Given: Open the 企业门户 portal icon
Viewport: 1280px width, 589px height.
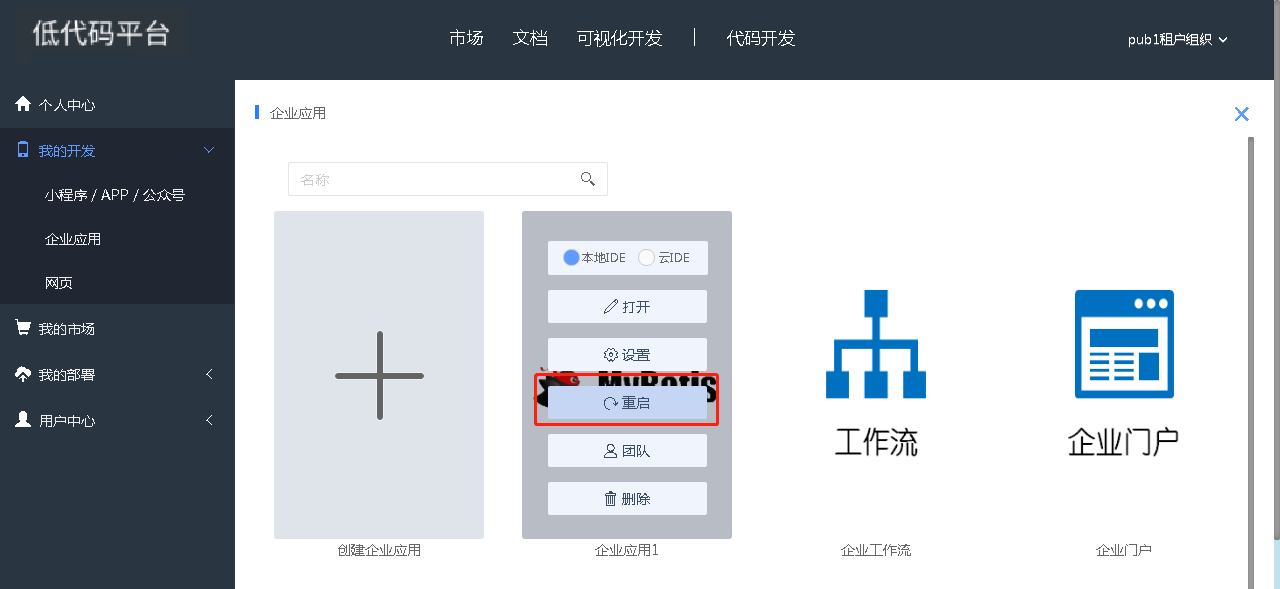Looking at the screenshot, I should 1123,345.
